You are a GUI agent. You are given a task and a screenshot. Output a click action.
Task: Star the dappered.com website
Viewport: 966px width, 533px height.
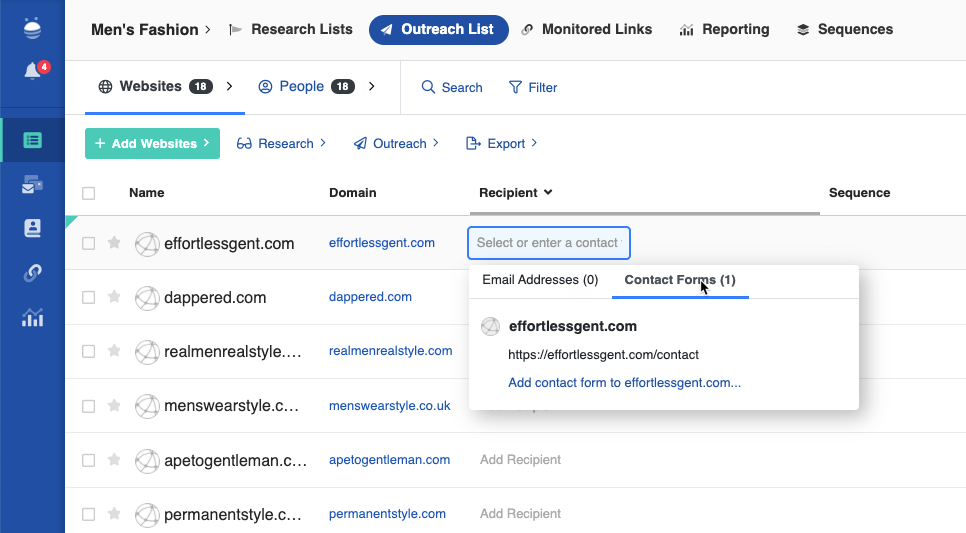(114, 297)
